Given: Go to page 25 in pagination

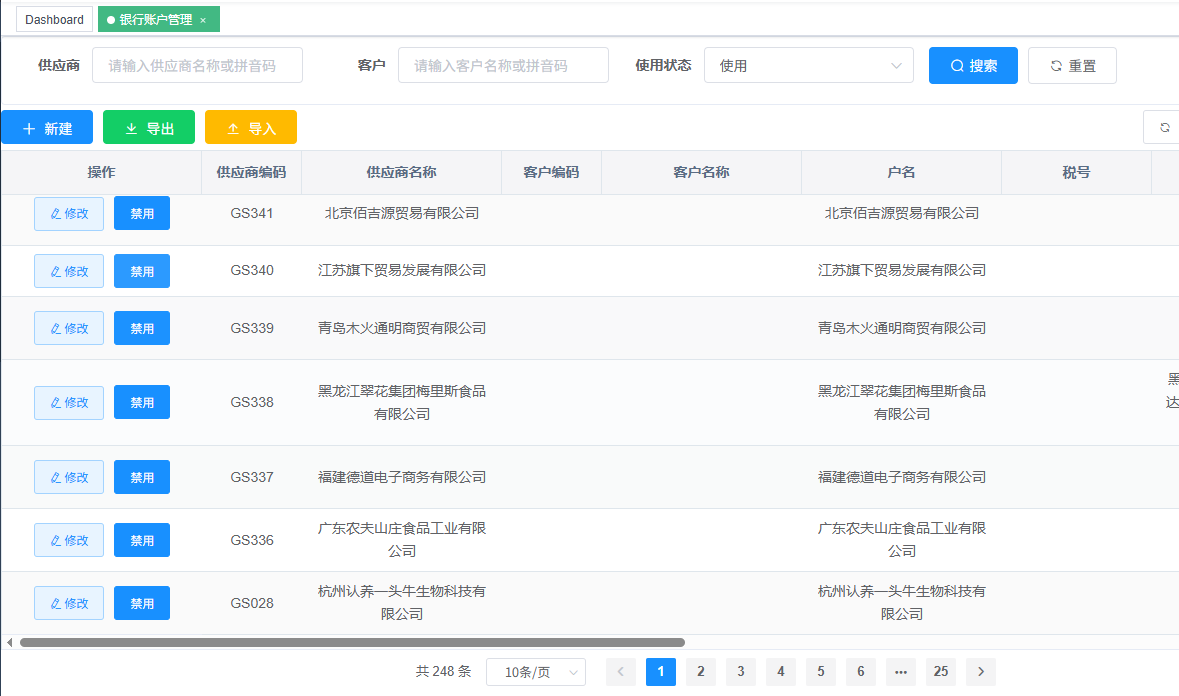Looking at the screenshot, I should [x=940, y=672].
